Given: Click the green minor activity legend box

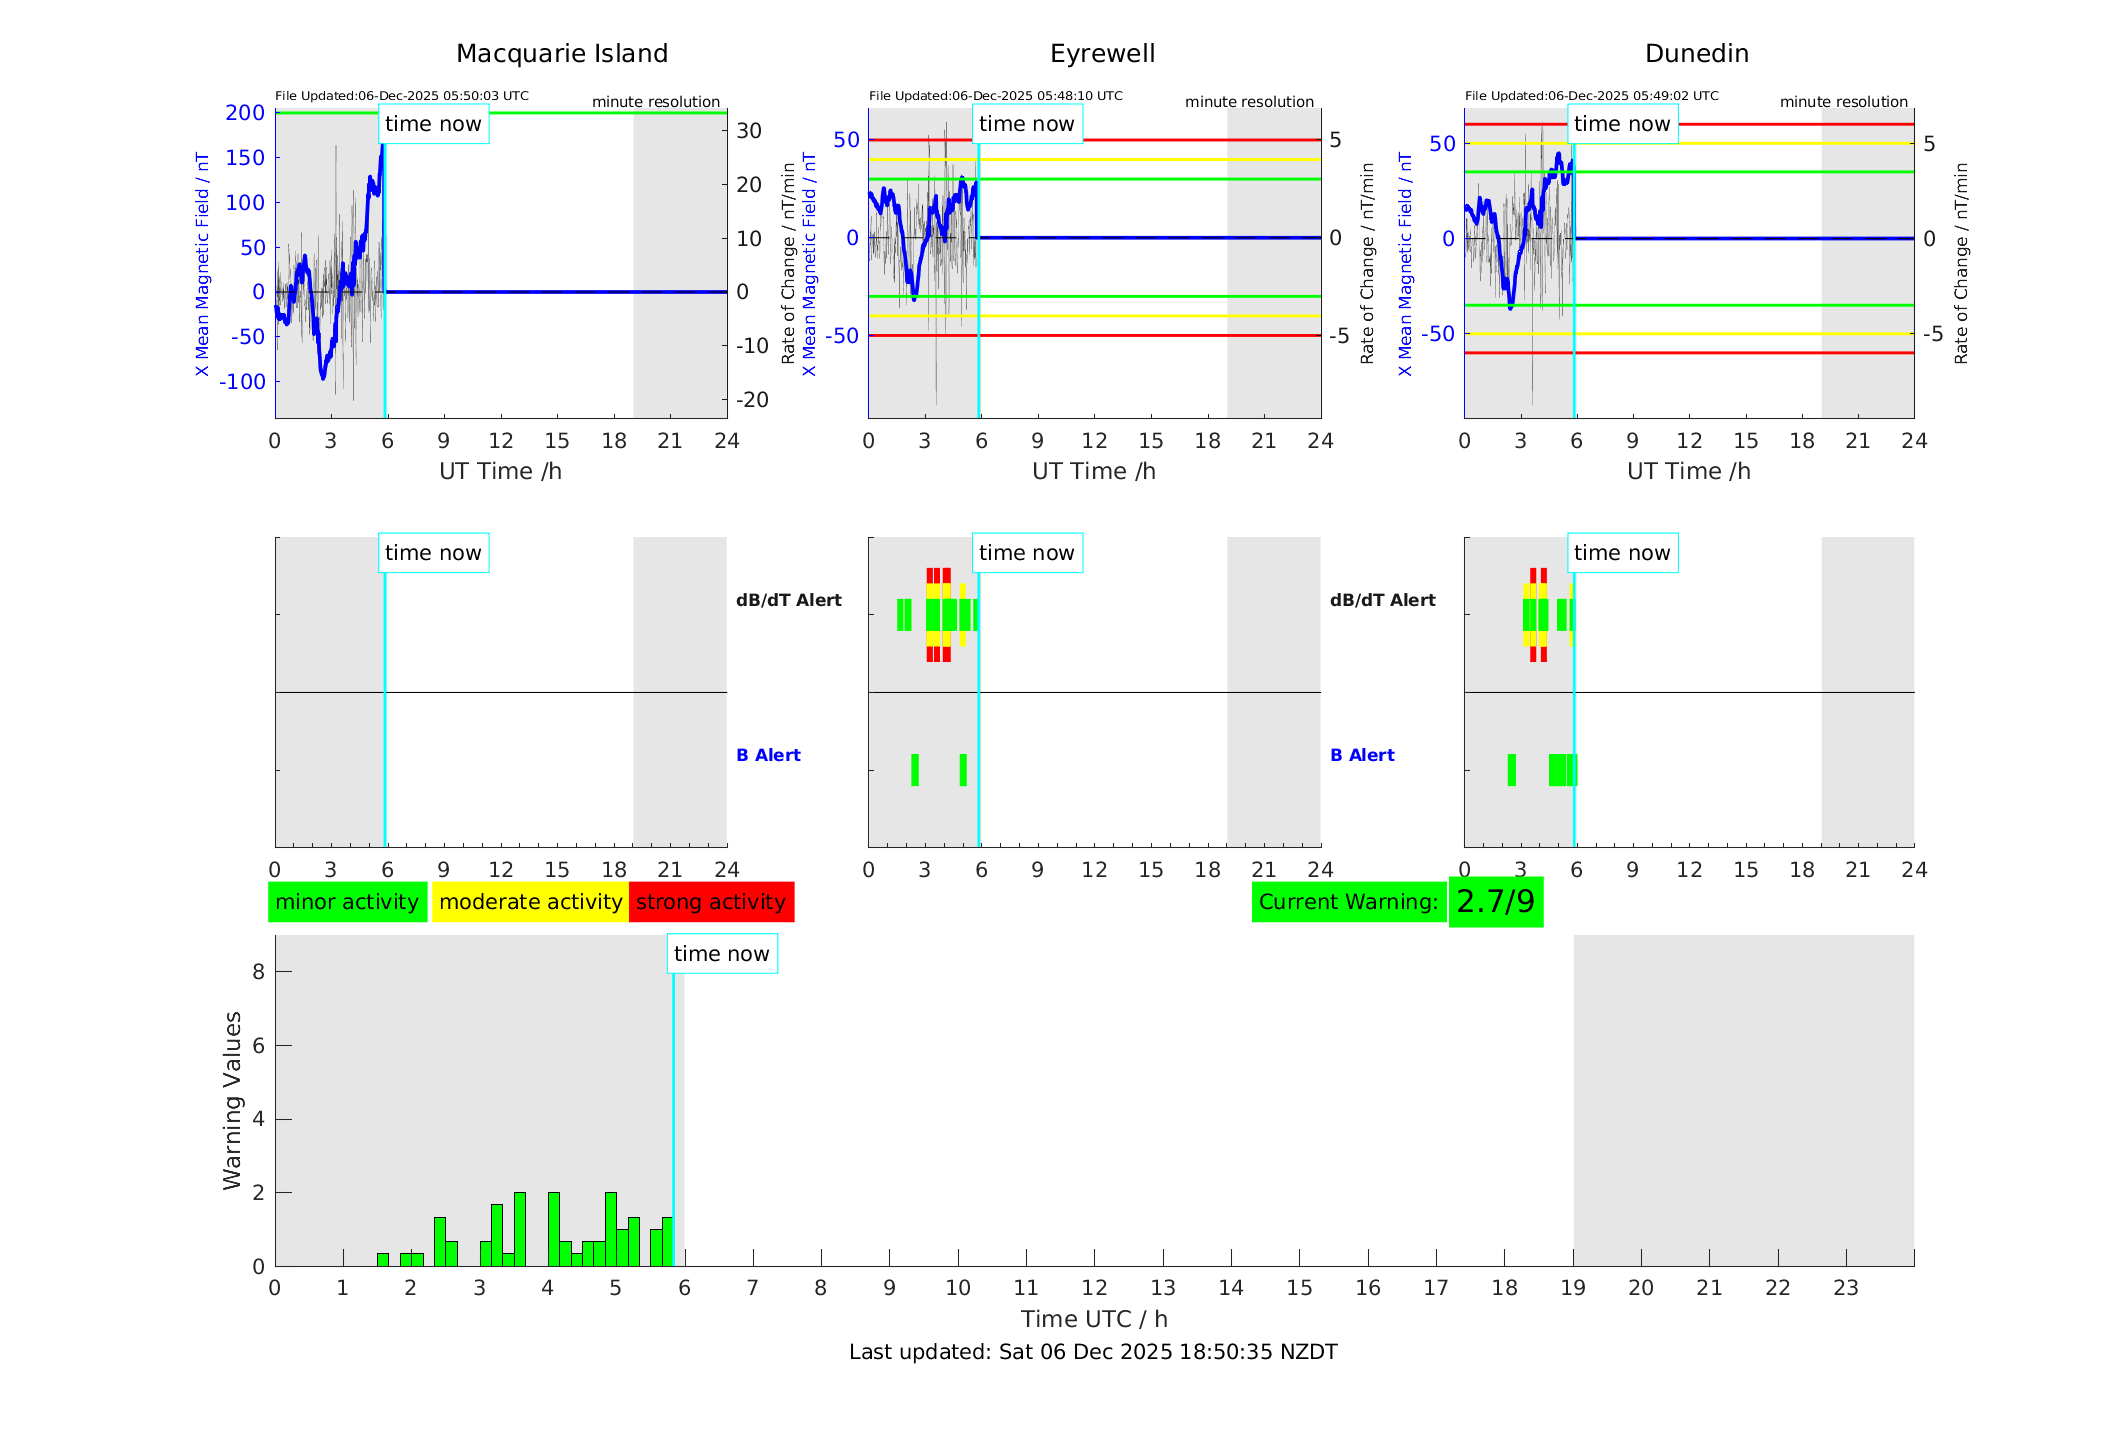Looking at the screenshot, I should pos(347,902).
